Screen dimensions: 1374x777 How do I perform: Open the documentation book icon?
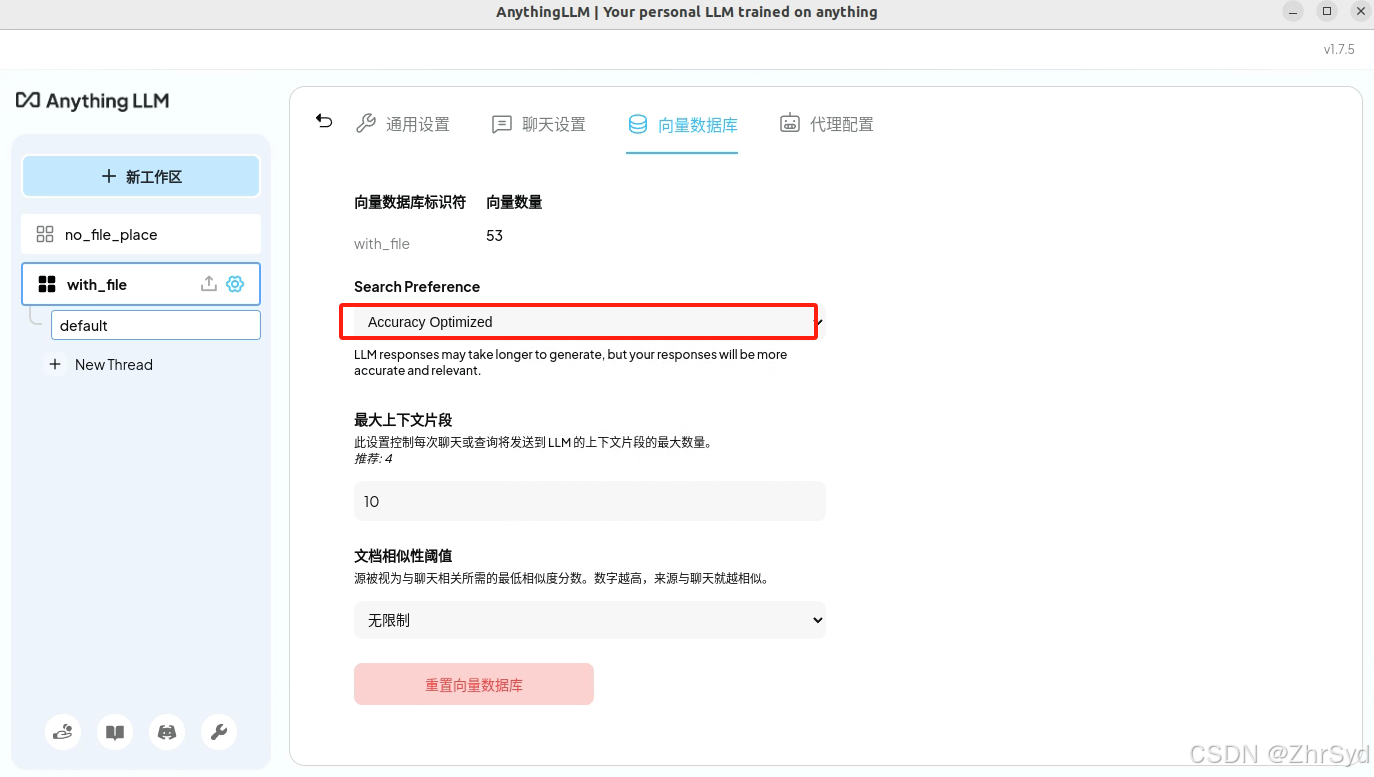coord(116,732)
